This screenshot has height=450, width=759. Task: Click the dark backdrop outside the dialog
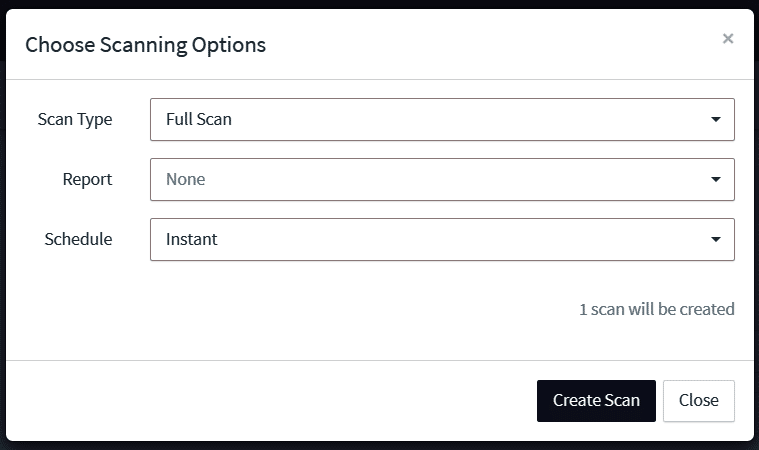tap(380, 445)
